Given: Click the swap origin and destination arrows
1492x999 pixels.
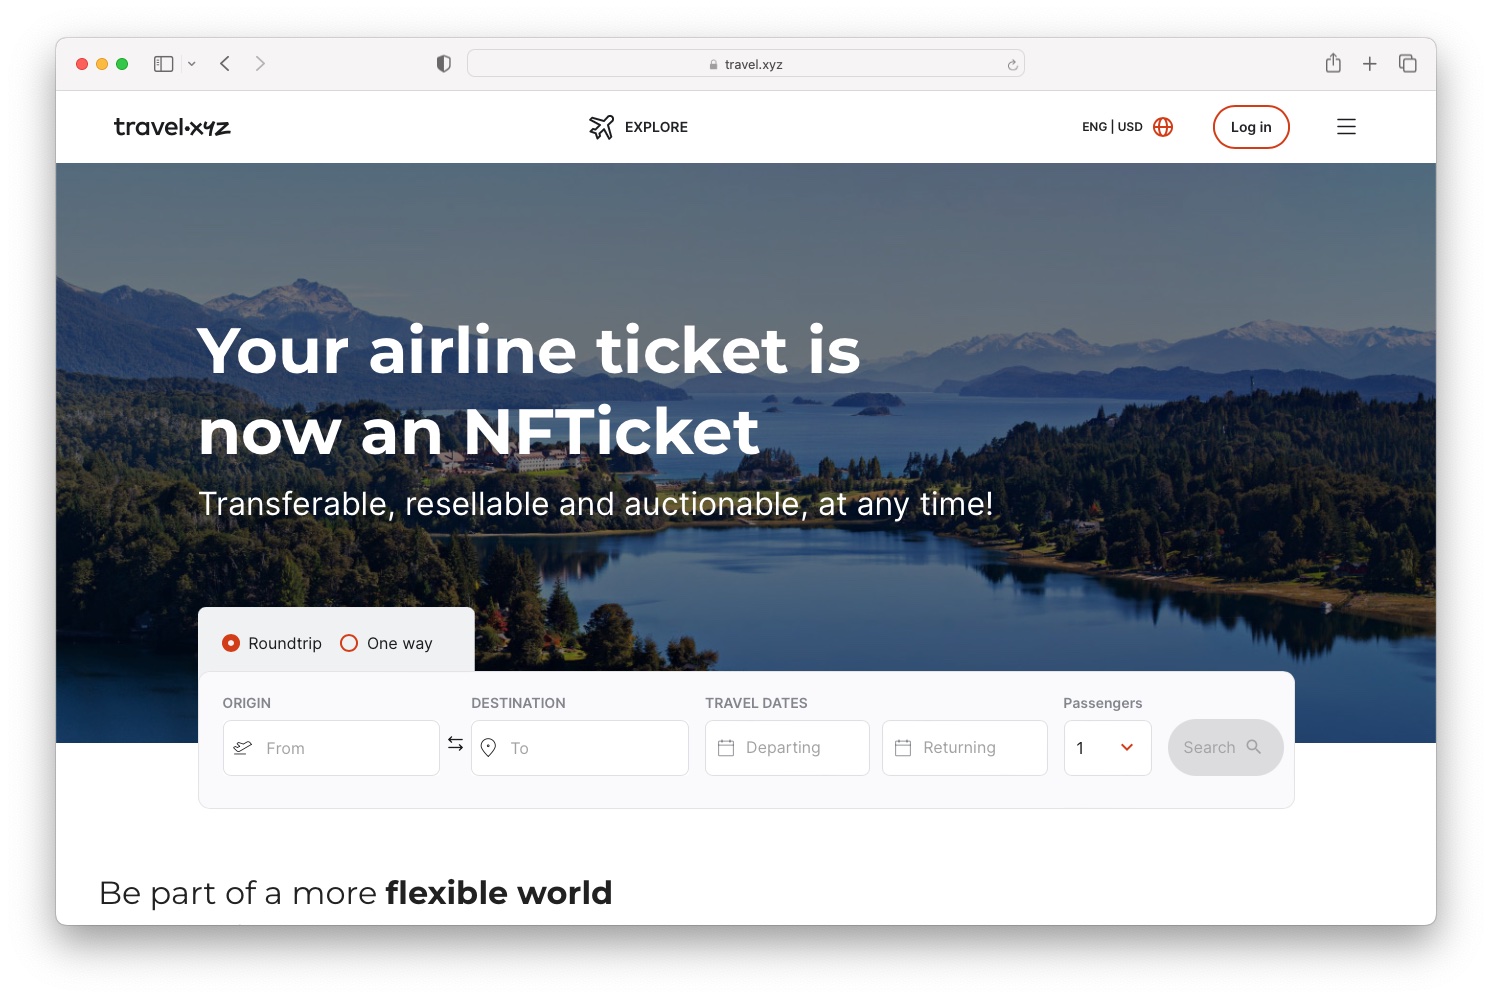Looking at the screenshot, I should click(455, 744).
